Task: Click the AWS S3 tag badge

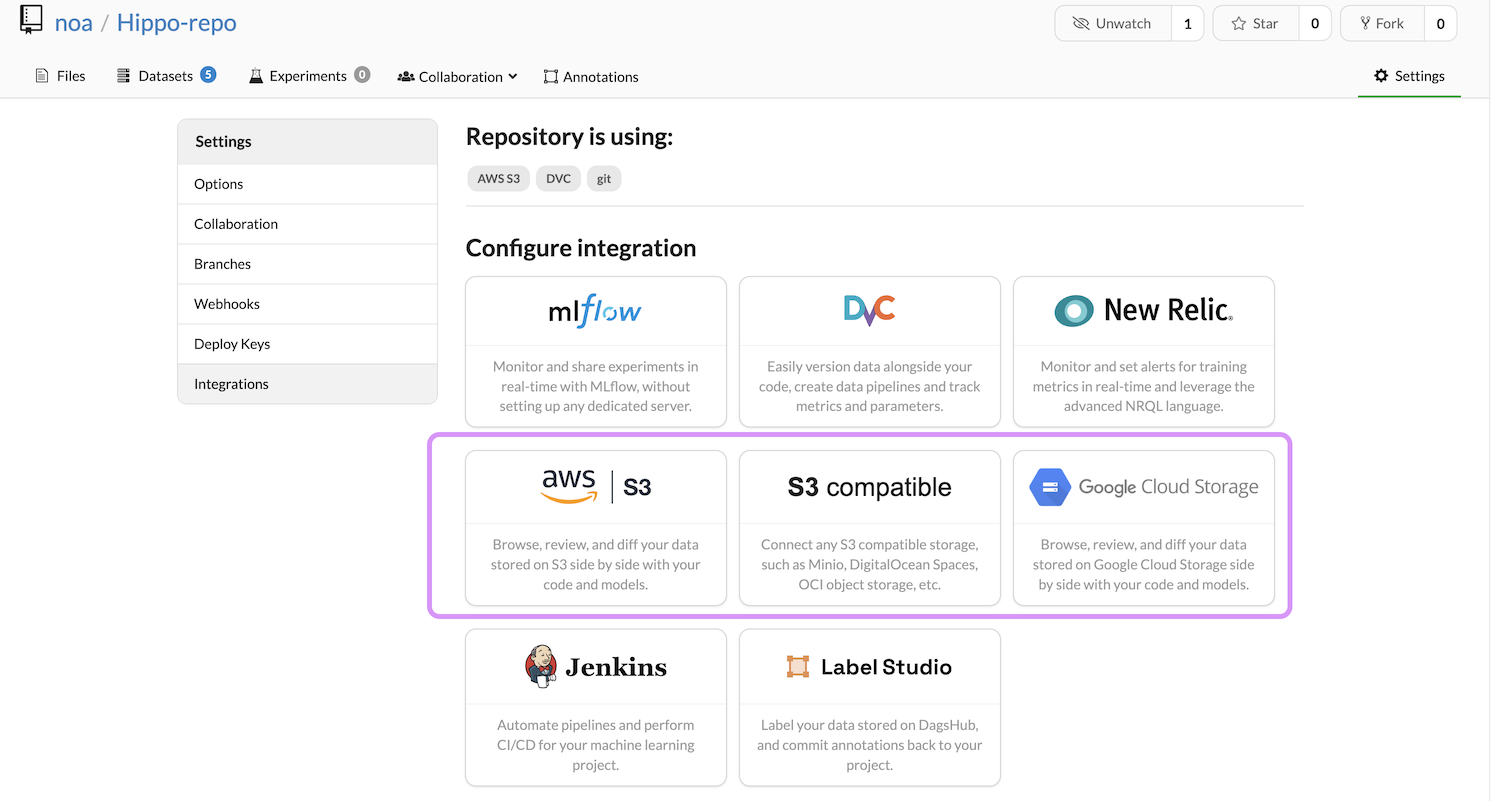Action: pos(498,179)
